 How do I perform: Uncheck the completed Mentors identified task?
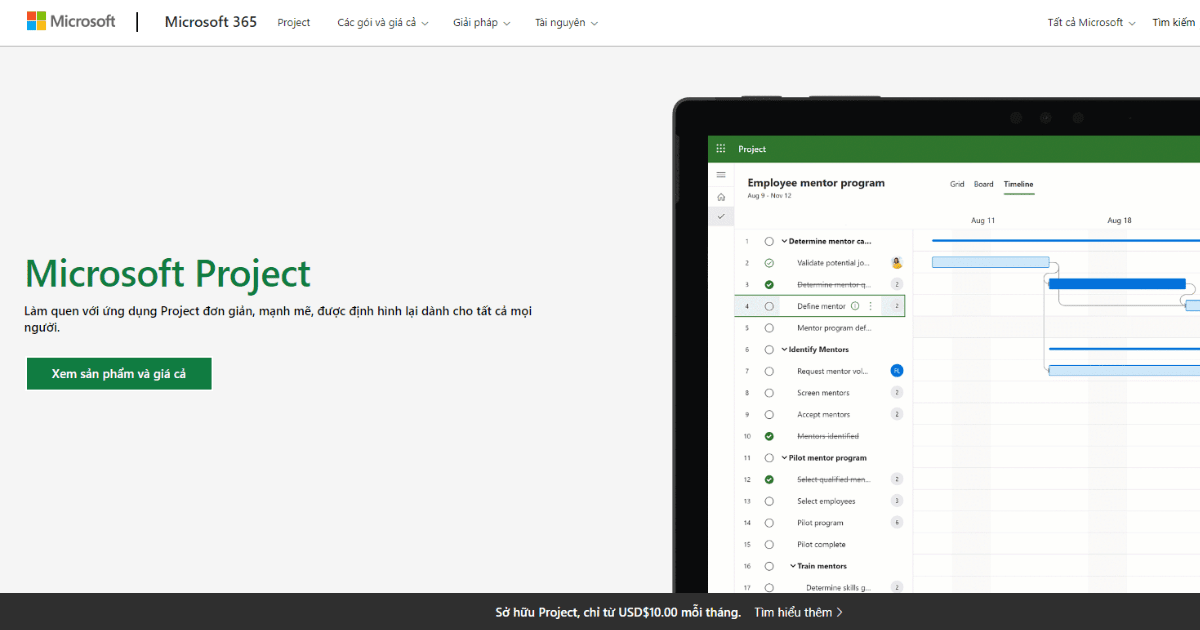tap(769, 436)
